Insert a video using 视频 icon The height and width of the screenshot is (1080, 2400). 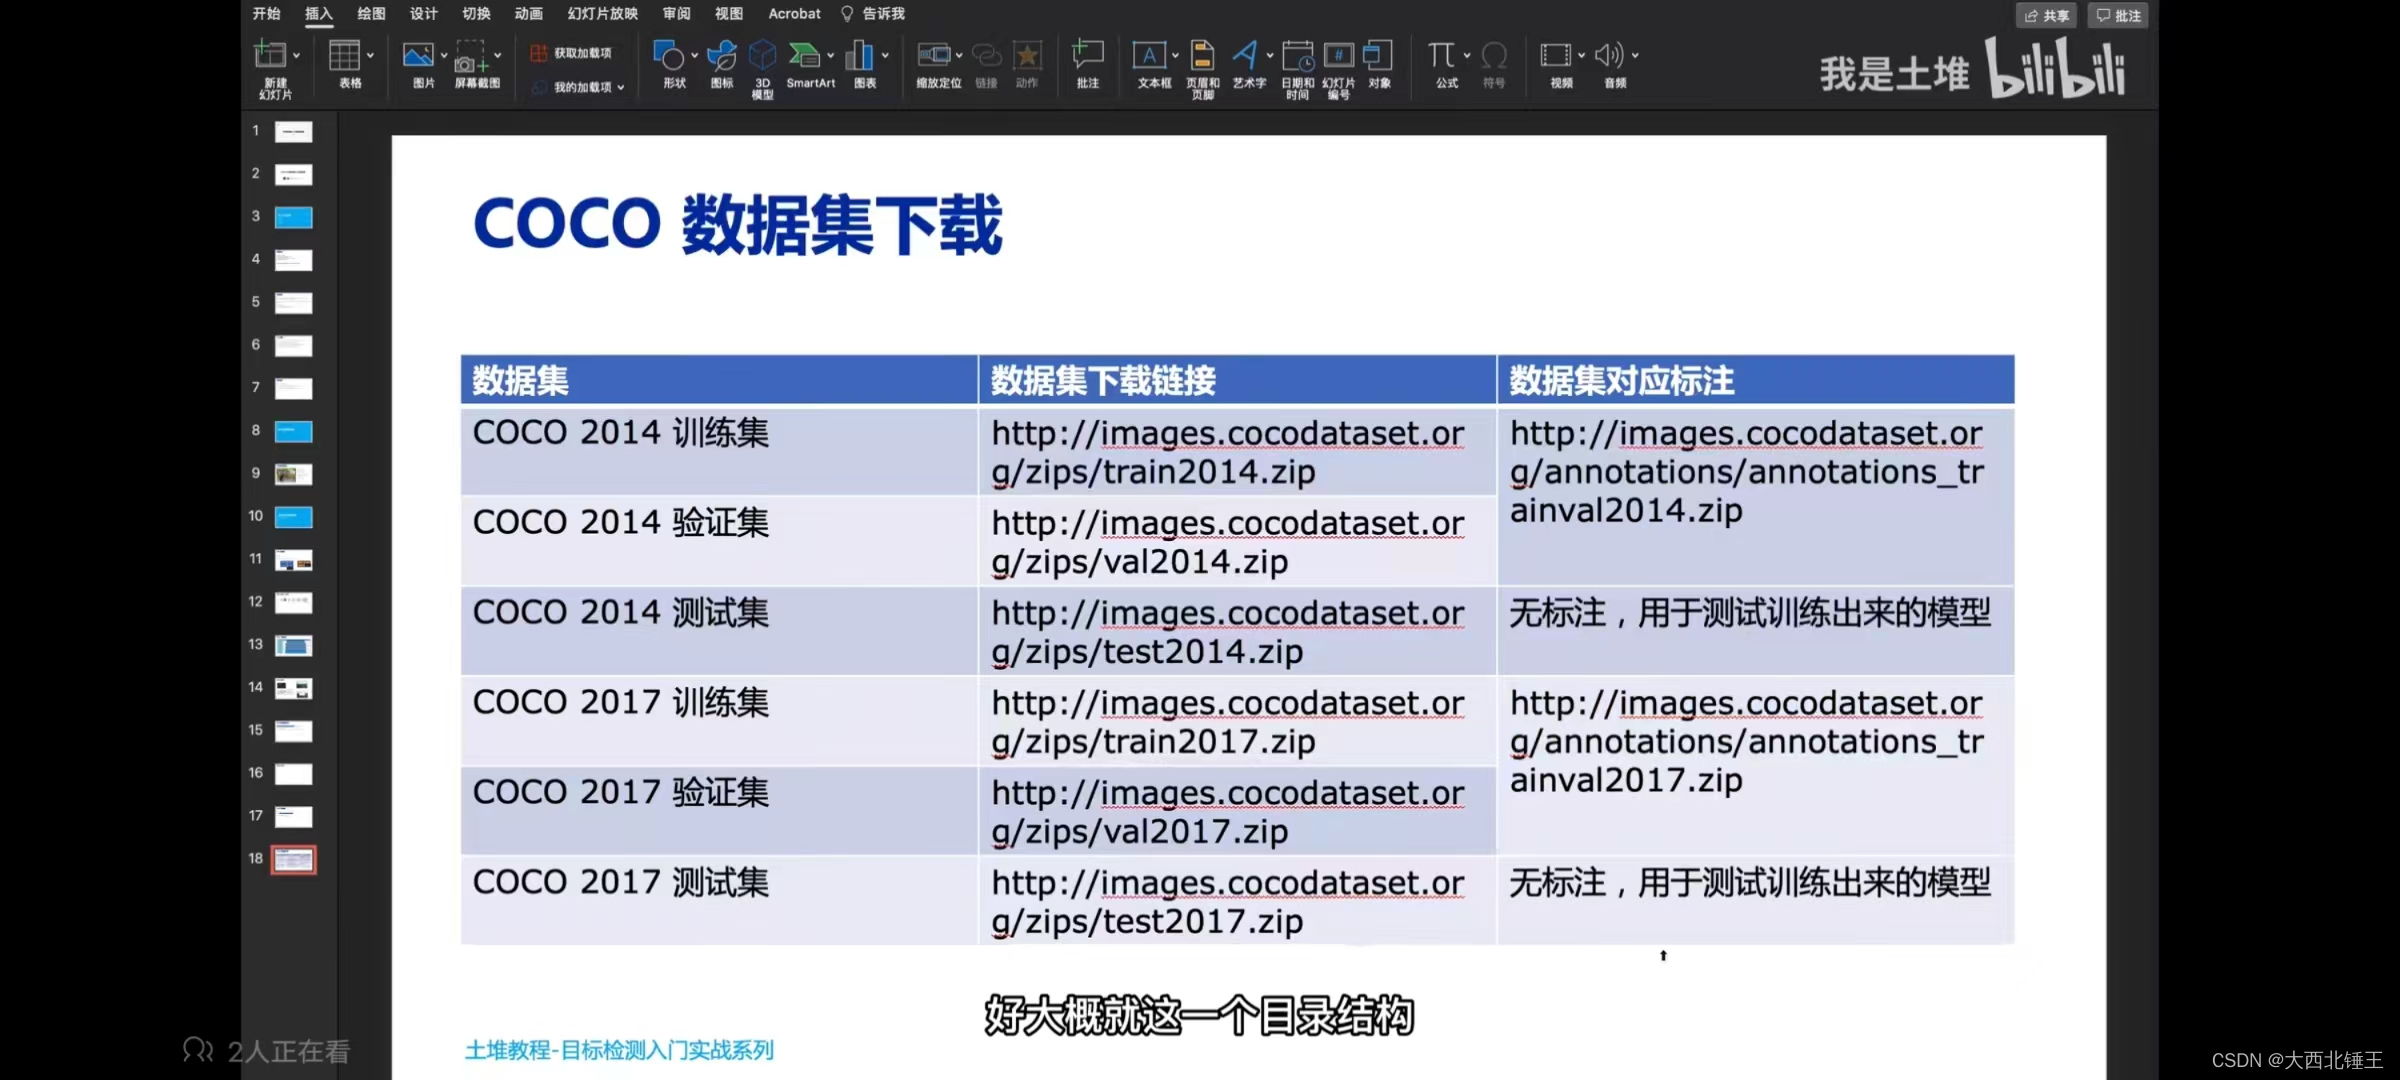tap(1558, 65)
